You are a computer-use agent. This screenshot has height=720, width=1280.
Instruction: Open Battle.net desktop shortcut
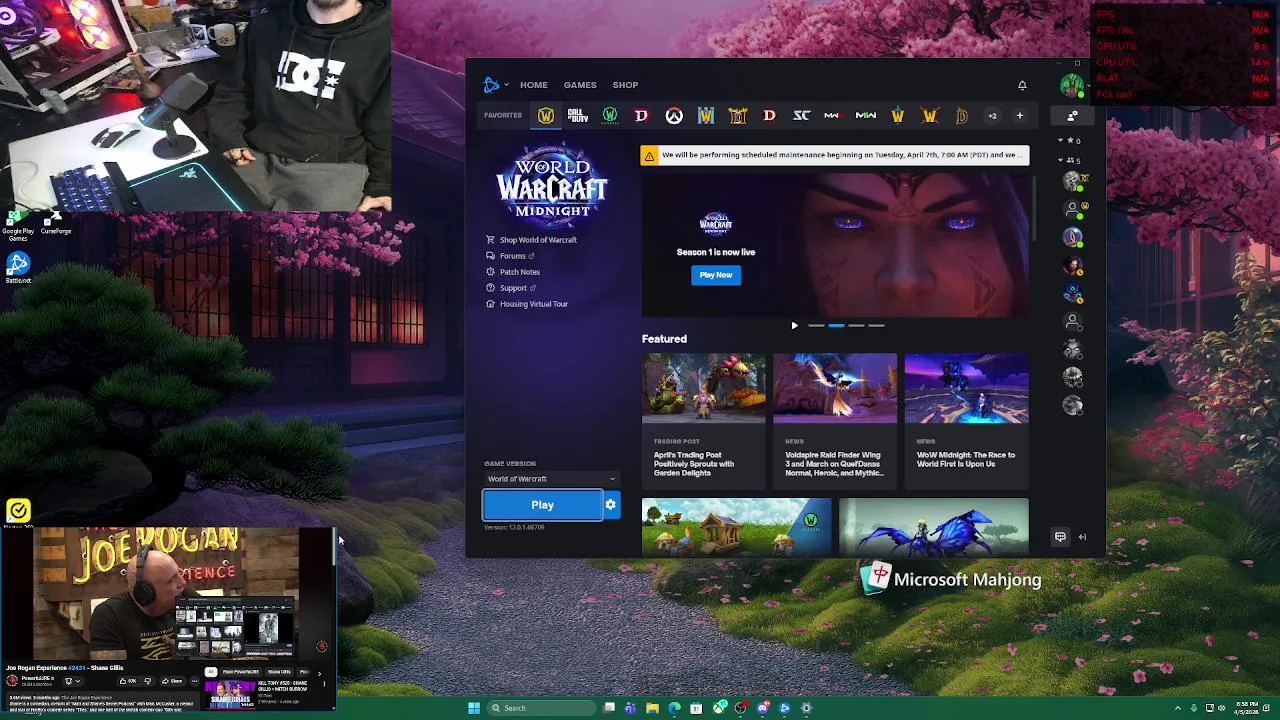click(x=18, y=268)
